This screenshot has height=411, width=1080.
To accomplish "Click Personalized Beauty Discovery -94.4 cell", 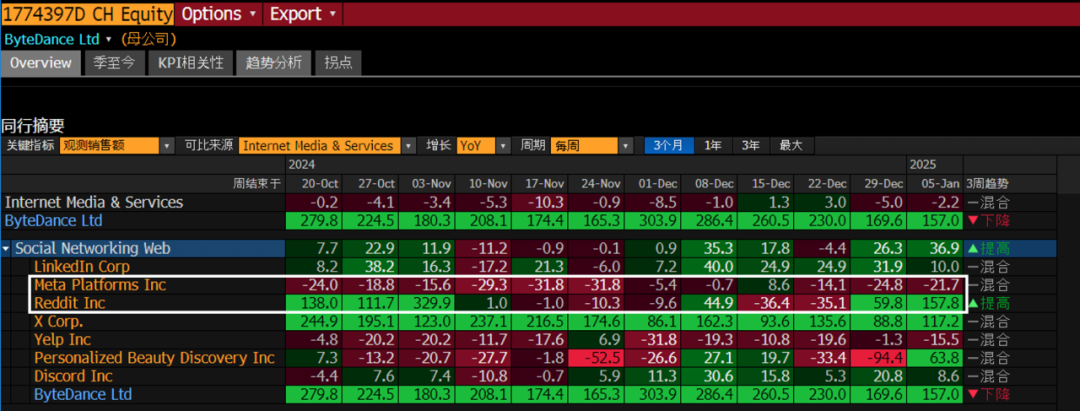I will point(880,358).
